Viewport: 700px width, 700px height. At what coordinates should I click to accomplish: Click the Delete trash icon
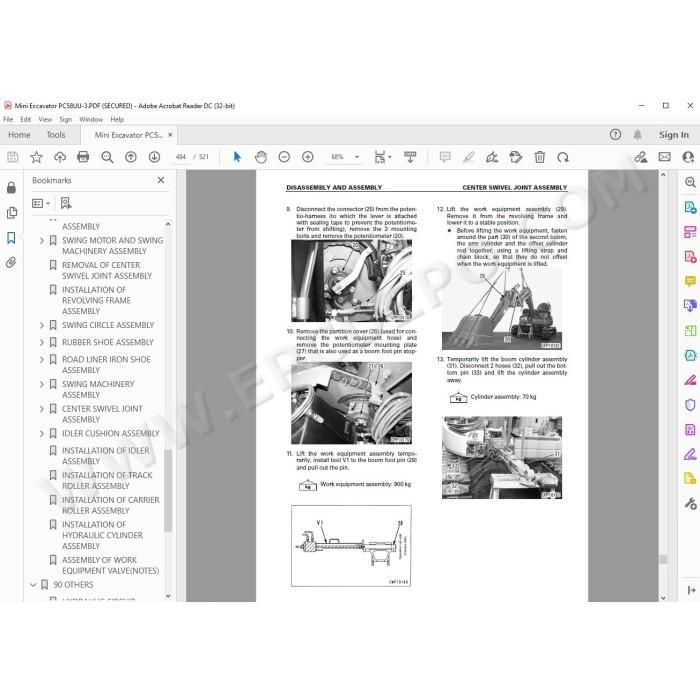pyautogui.click(x=540, y=157)
